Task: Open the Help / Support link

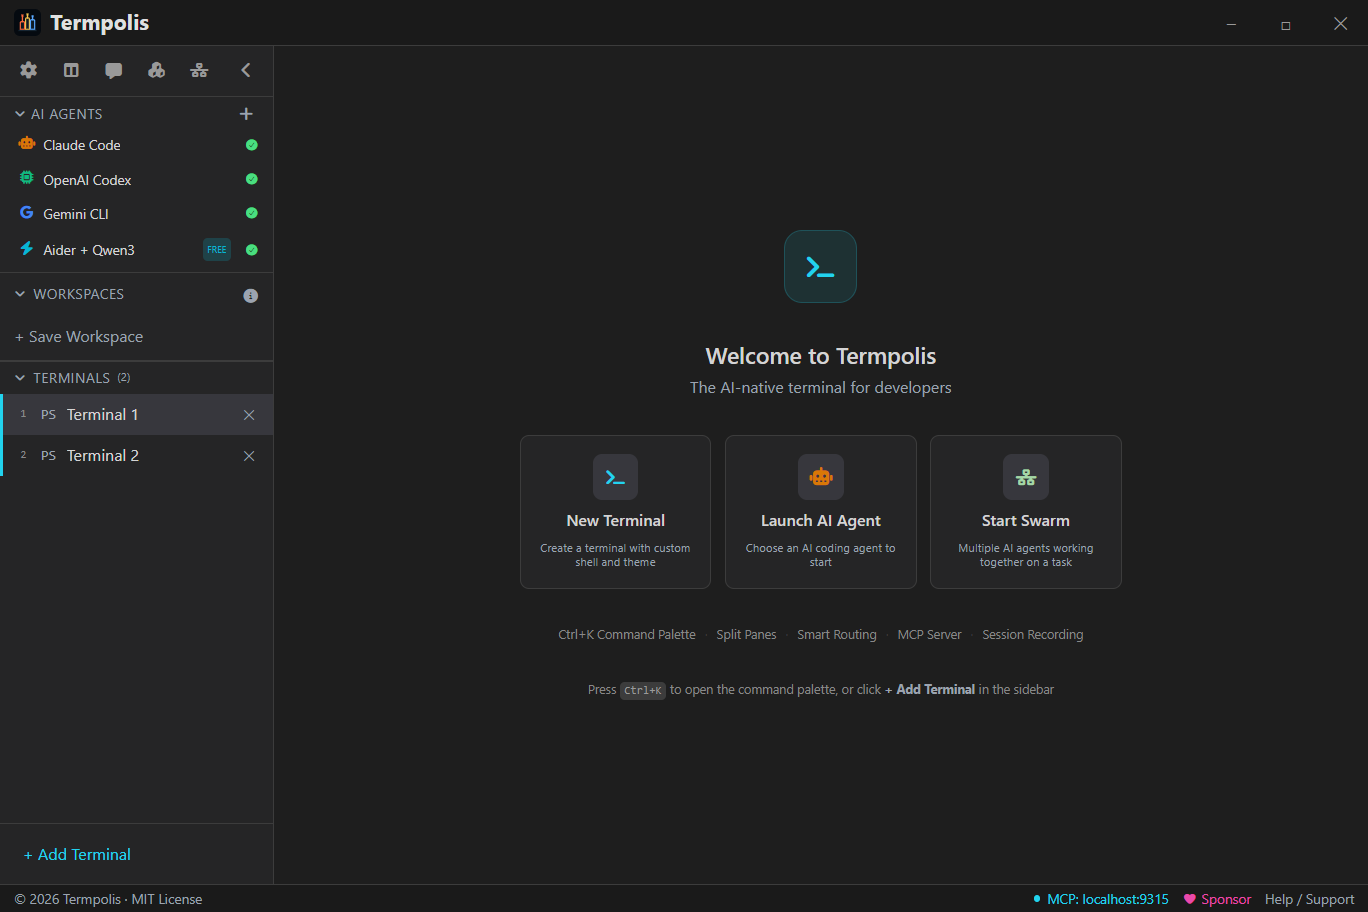Action: pos(1308,899)
